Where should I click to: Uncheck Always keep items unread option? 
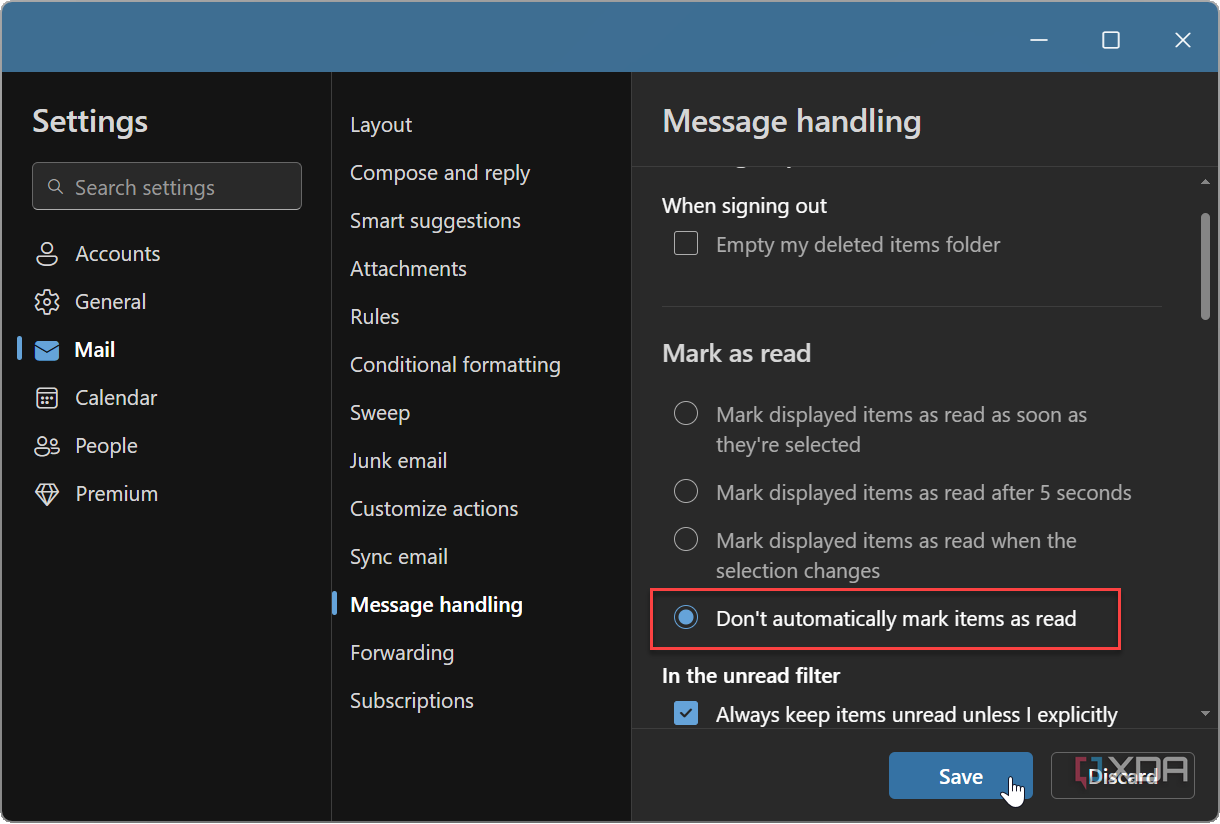pos(686,713)
